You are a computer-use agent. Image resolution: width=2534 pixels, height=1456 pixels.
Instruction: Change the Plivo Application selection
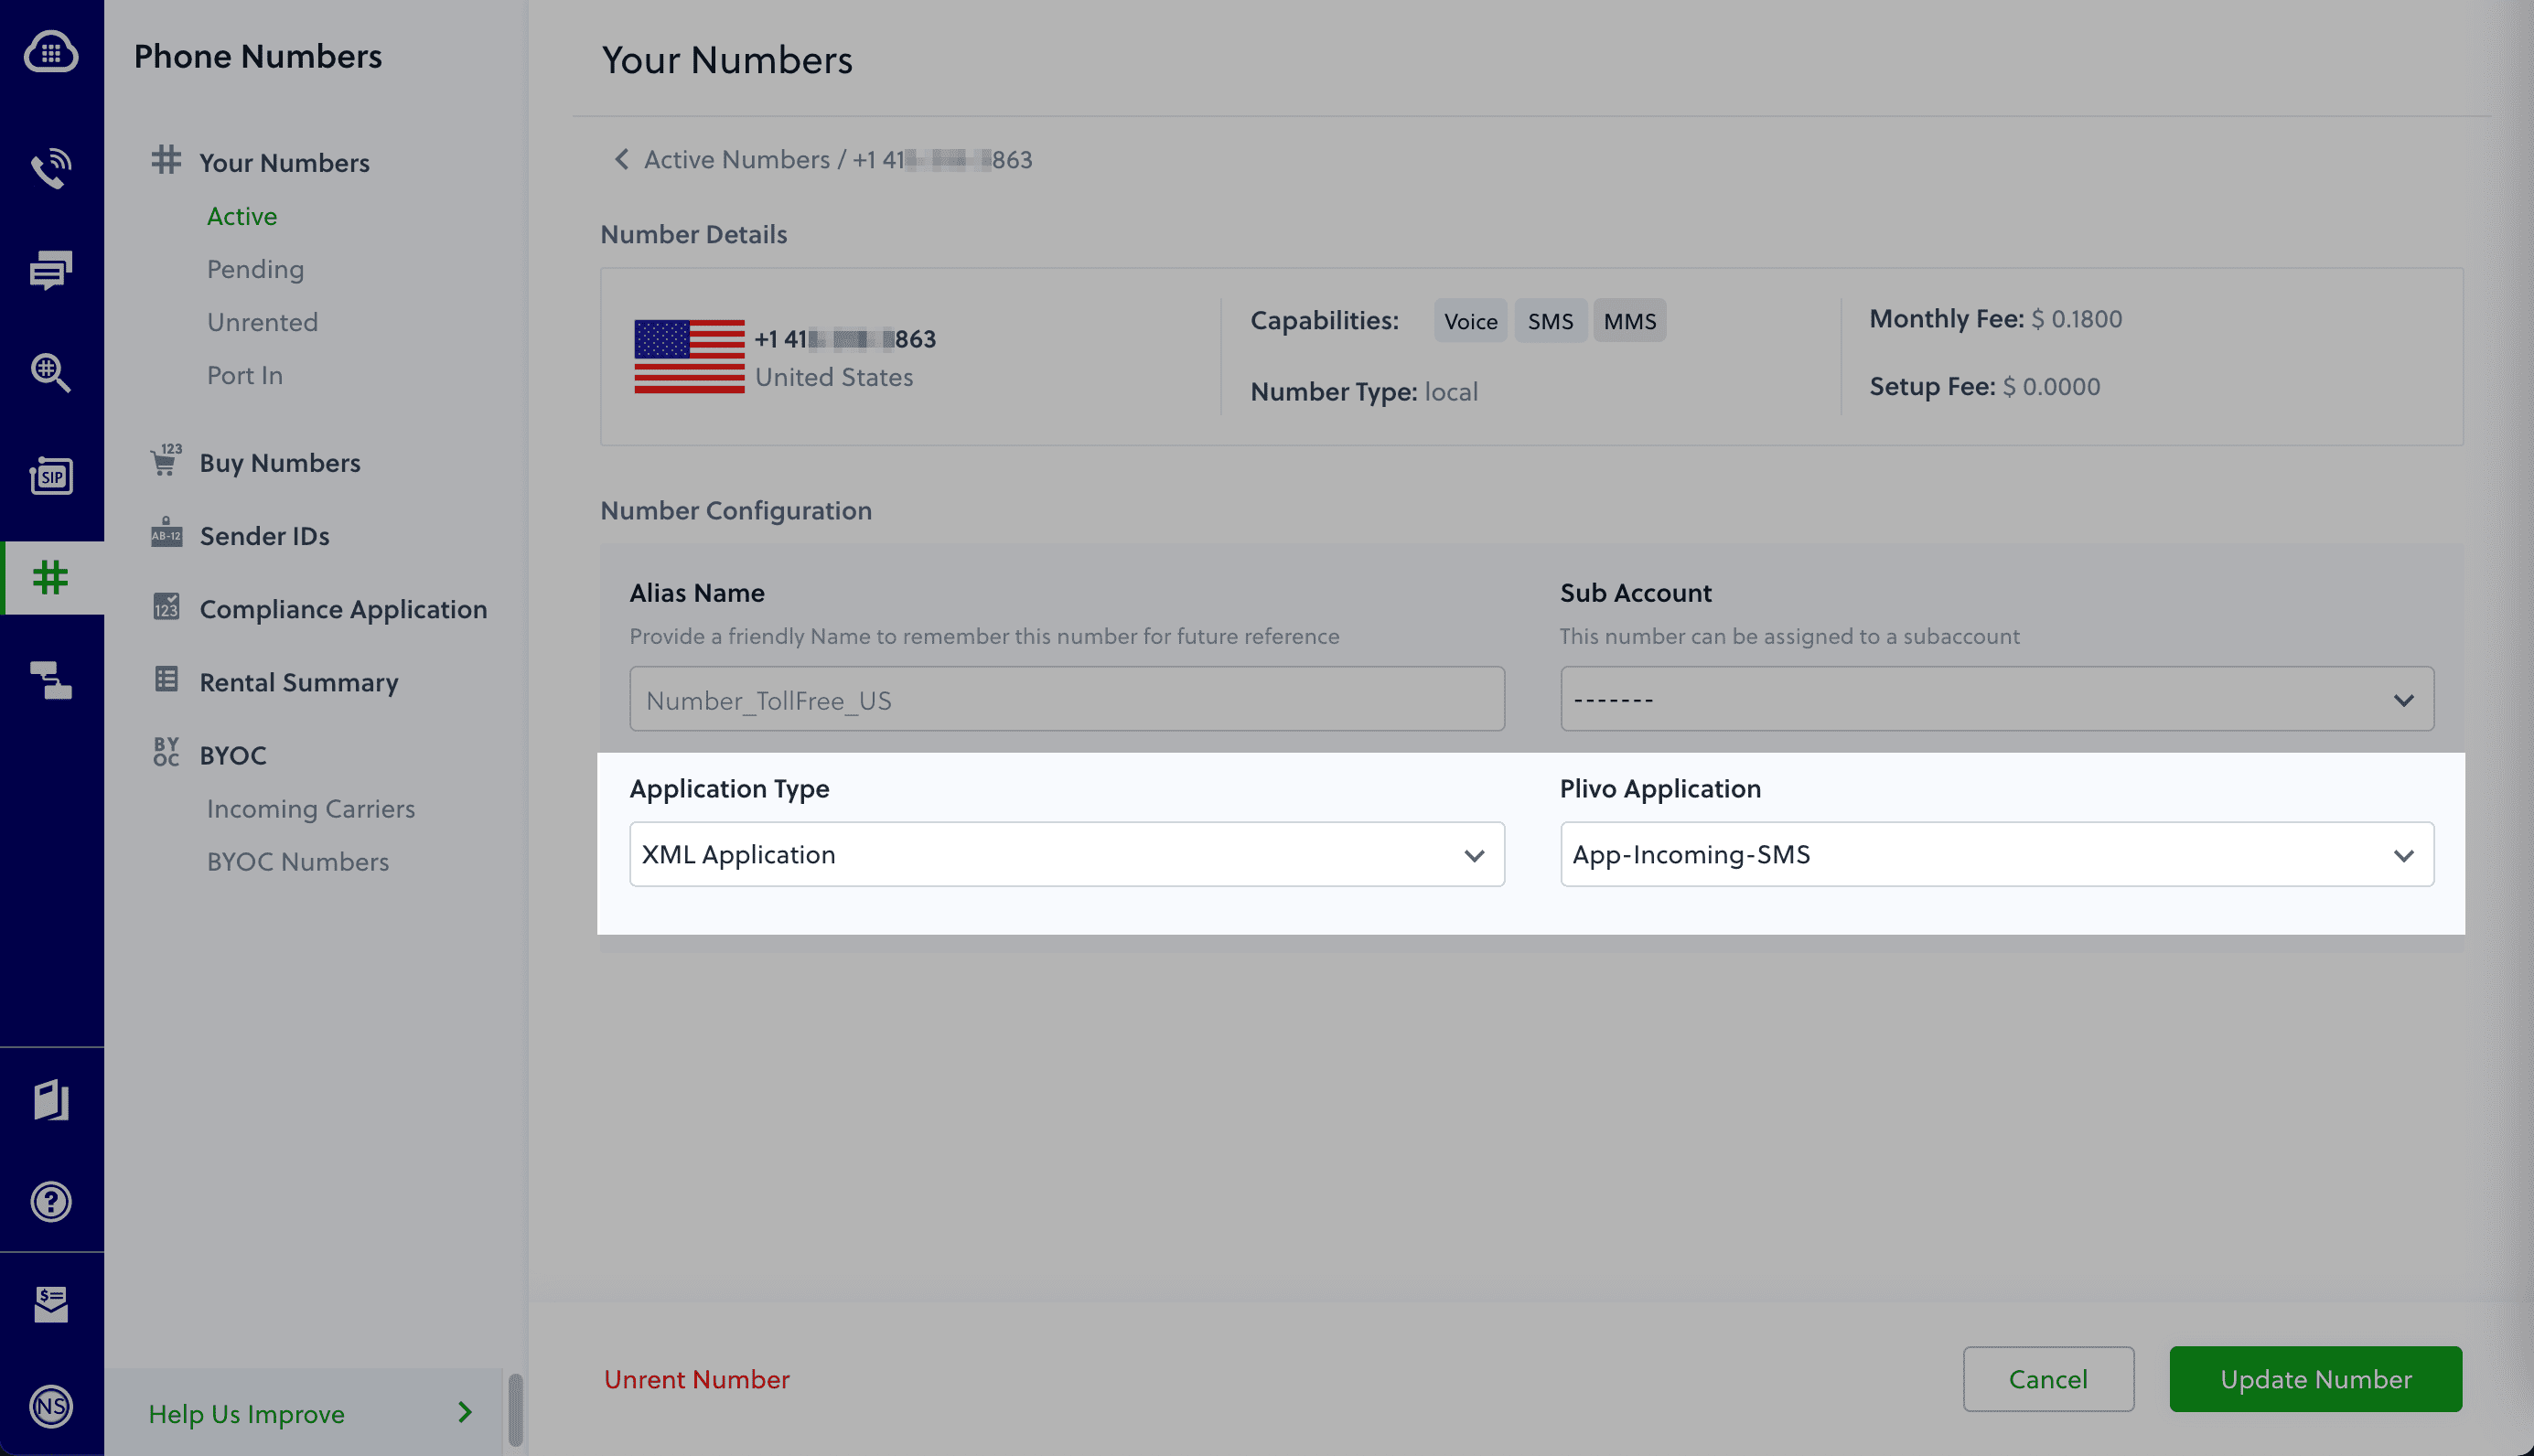(x=1996, y=854)
